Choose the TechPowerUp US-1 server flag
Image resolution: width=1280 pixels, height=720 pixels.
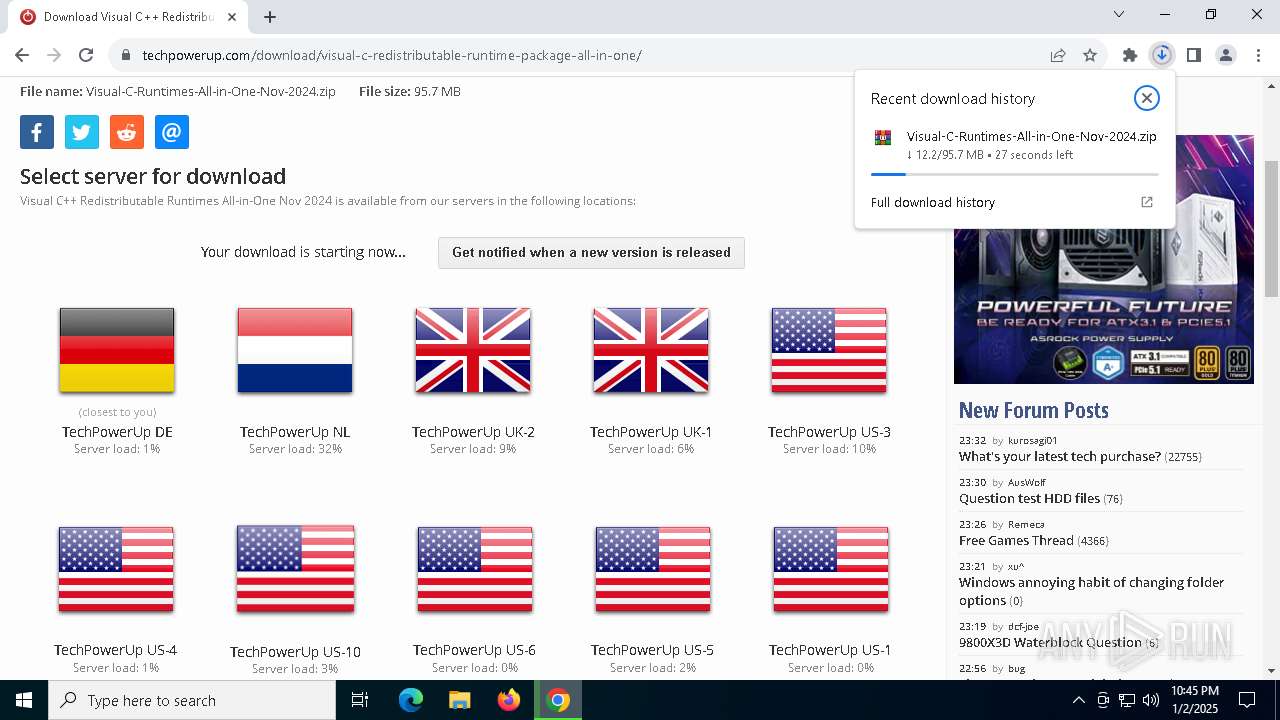[831, 569]
